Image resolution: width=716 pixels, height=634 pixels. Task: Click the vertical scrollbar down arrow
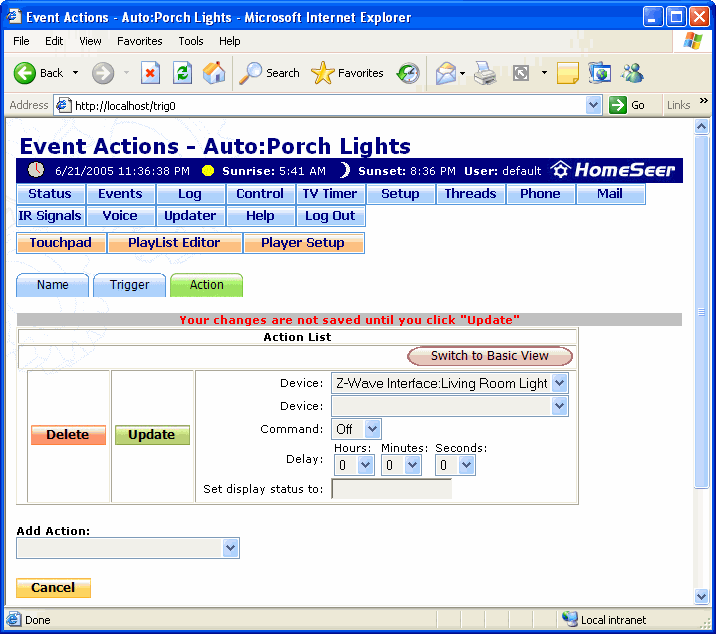(701, 596)
